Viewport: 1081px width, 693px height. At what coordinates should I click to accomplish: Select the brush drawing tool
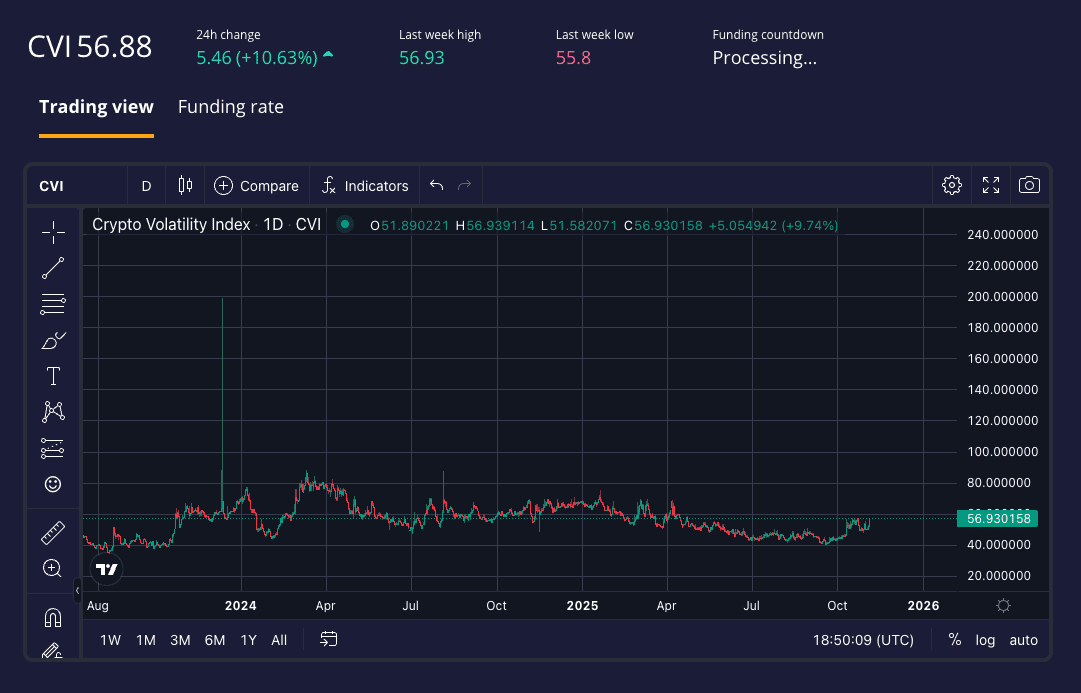point(53,340)
